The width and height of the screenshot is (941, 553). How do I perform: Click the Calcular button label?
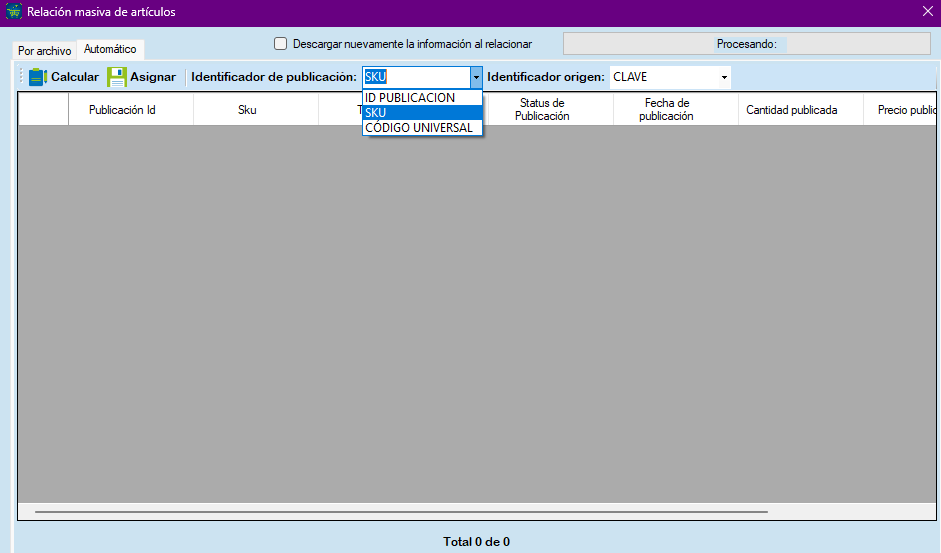pos(75,77)
